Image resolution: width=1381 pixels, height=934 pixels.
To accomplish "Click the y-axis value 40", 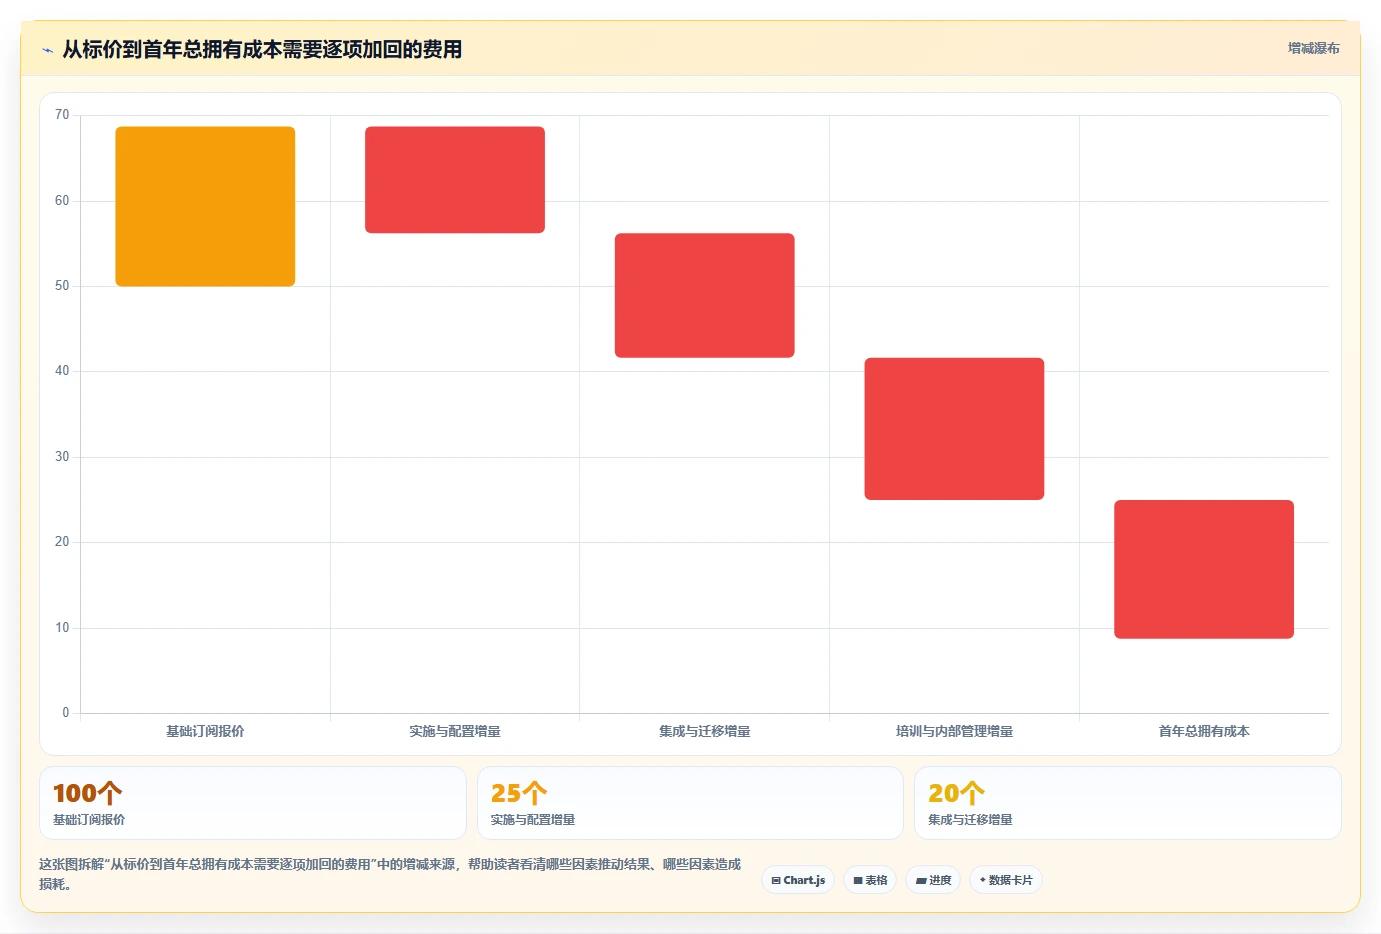I will [x=62, y=371].
